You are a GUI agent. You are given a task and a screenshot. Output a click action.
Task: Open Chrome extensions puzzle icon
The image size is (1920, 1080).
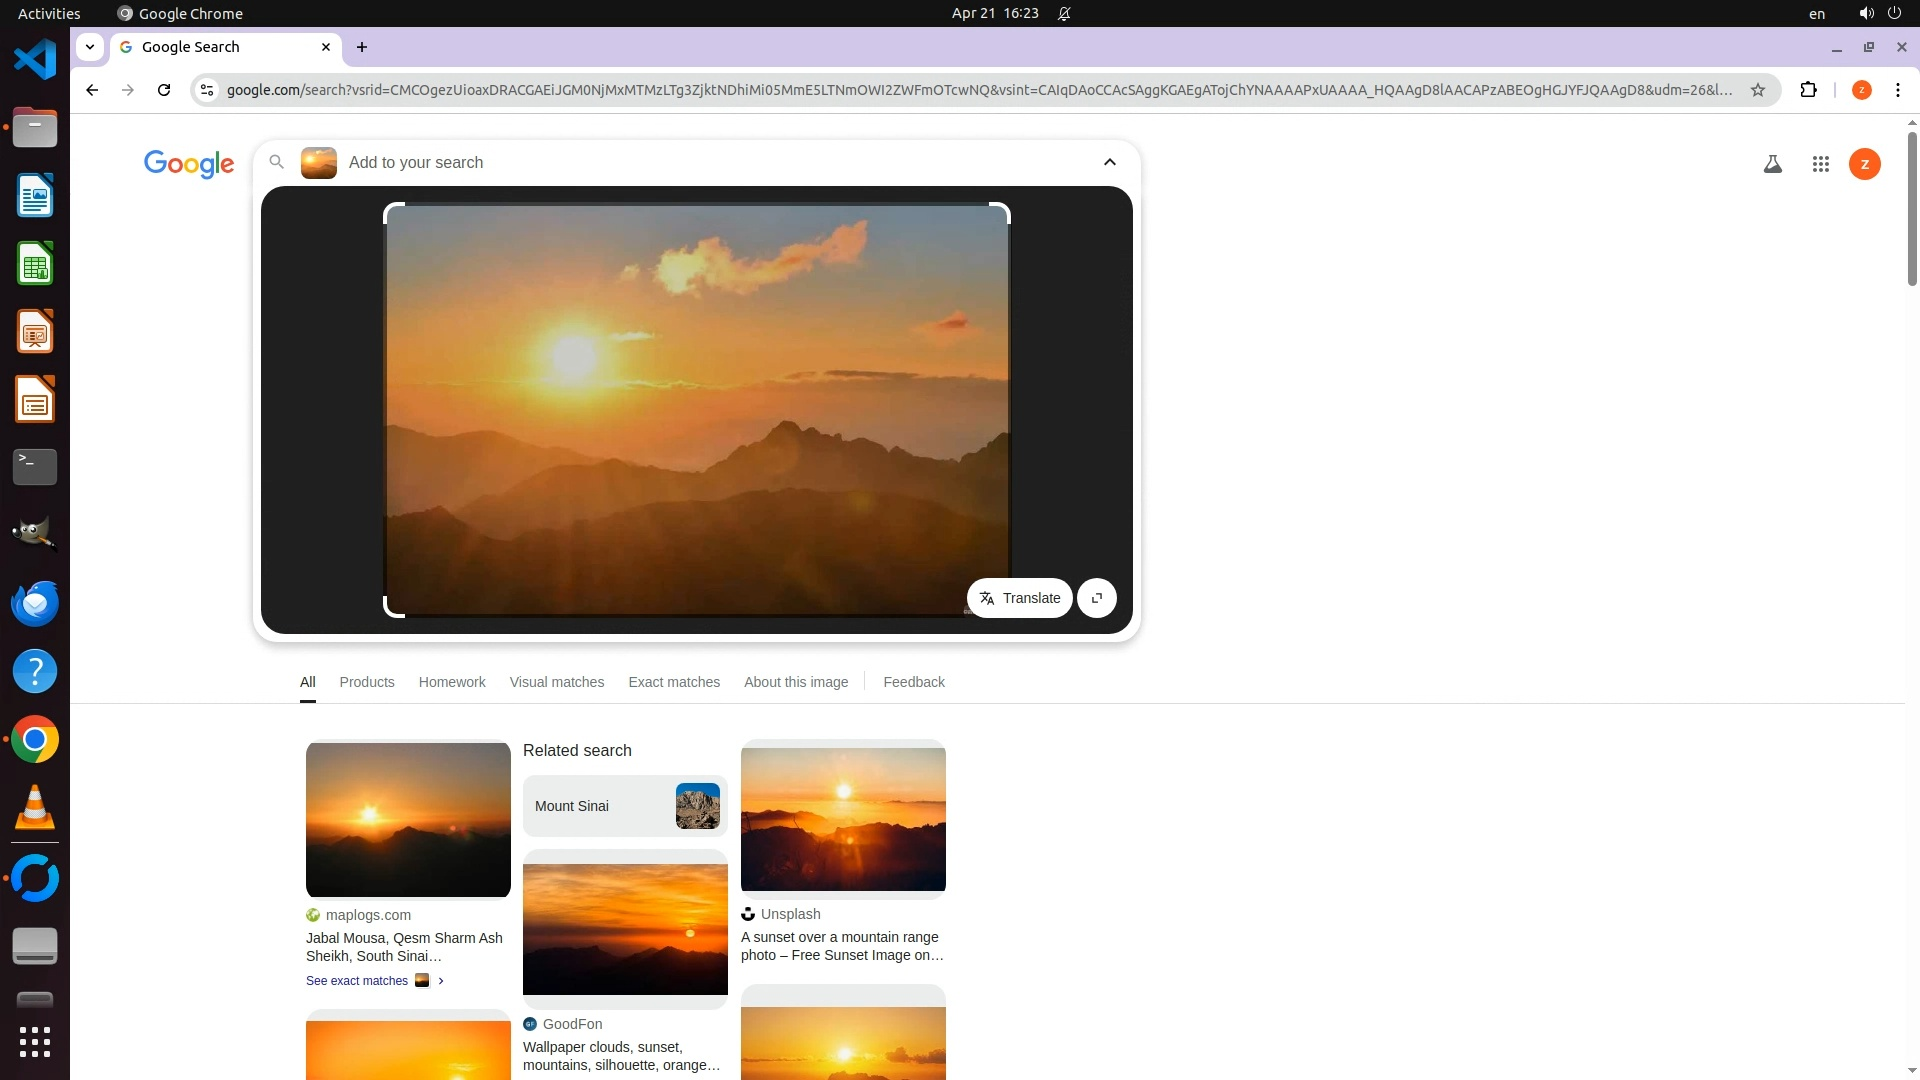(x=1808, y=90)
